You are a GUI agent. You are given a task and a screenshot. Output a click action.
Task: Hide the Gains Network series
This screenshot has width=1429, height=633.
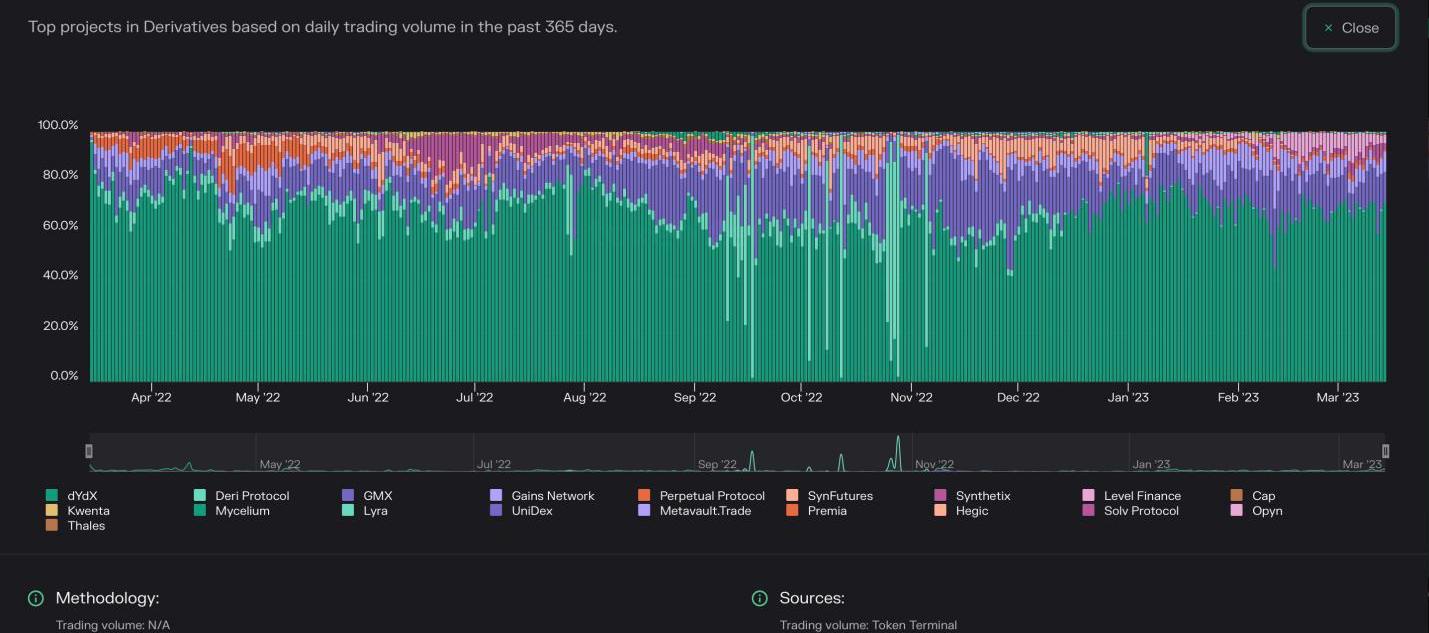[552, 496]
